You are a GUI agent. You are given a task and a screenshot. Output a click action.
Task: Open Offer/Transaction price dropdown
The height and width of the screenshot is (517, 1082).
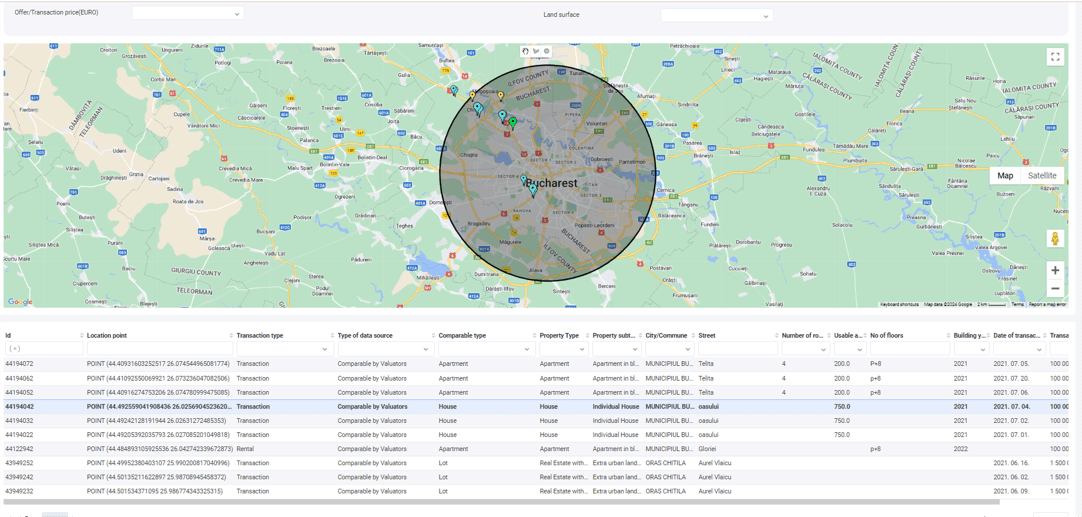coord(188,13)
